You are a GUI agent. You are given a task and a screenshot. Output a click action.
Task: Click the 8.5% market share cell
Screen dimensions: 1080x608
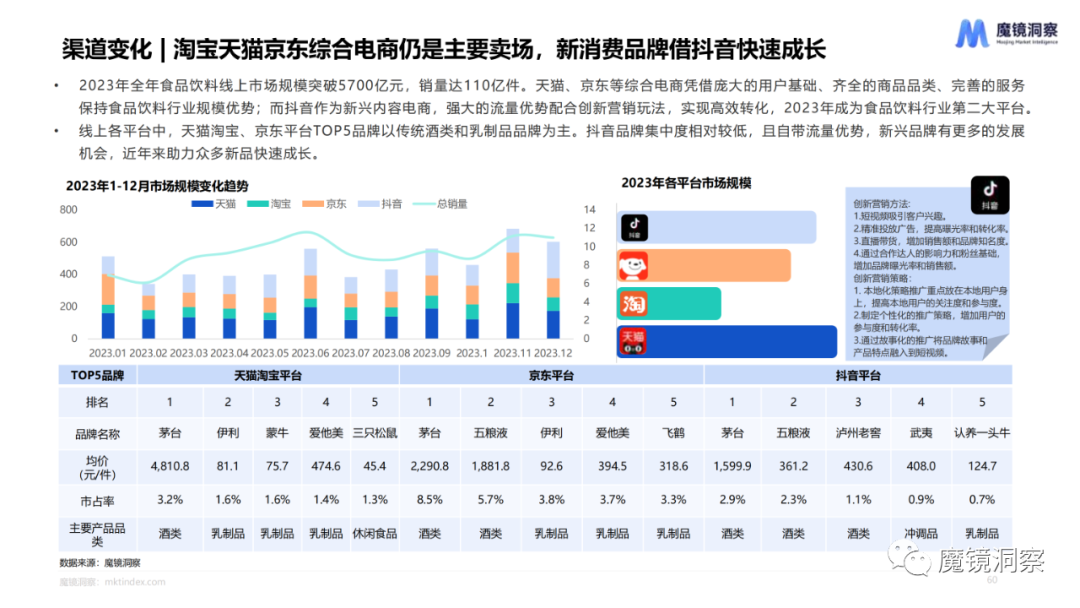pyautogui.click(x=429, y=500)
